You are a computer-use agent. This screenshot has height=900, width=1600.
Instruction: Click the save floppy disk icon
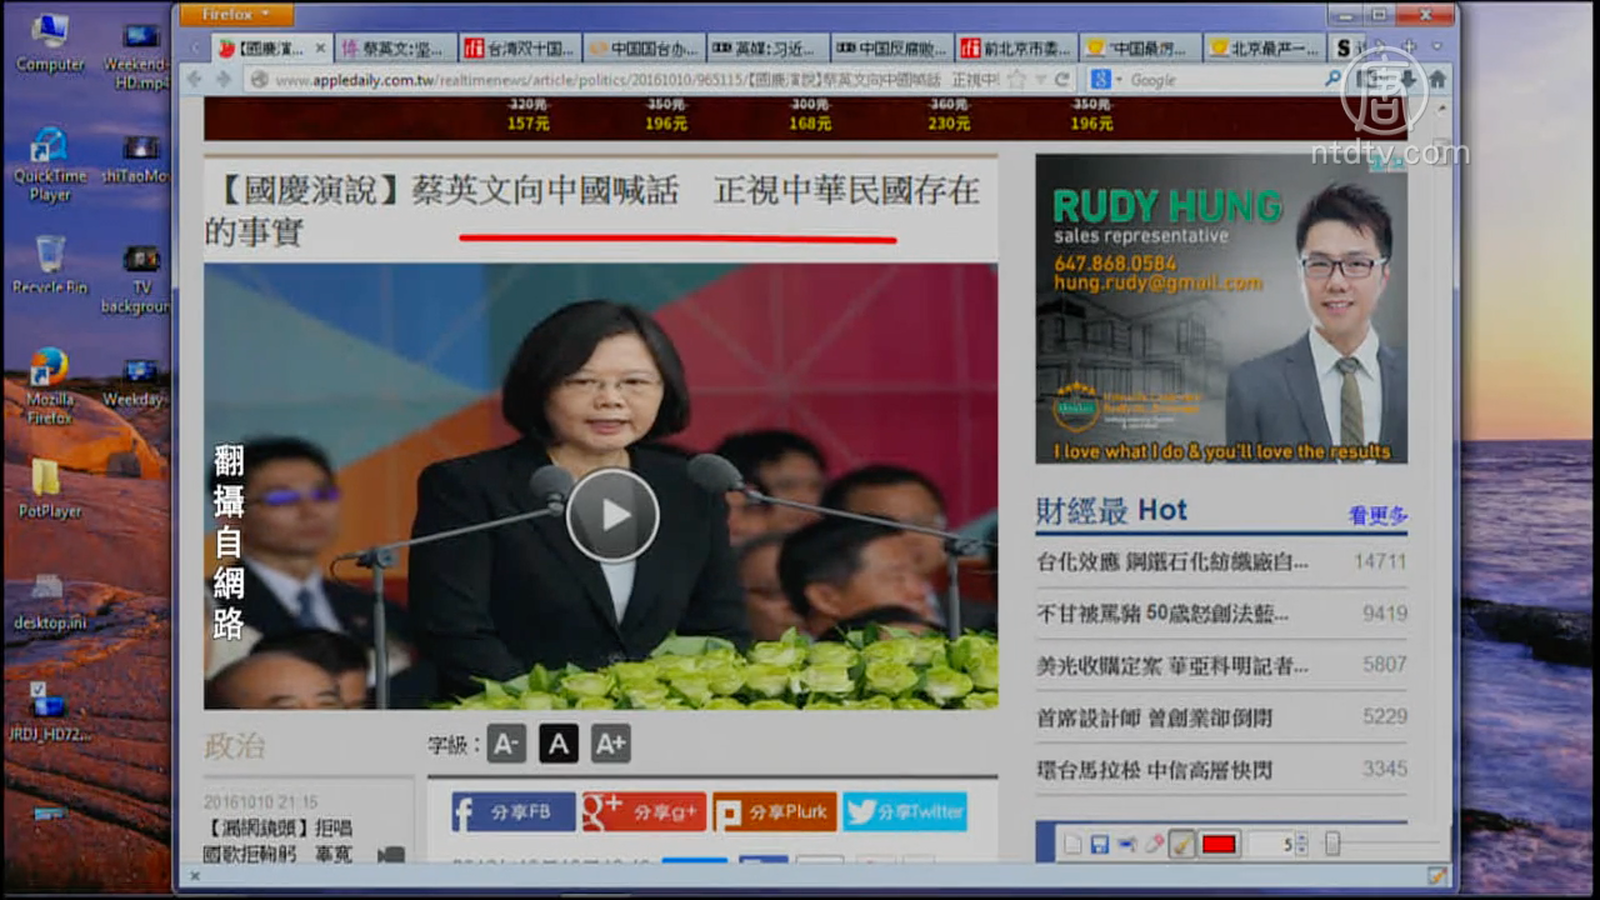pos(1099,844)
